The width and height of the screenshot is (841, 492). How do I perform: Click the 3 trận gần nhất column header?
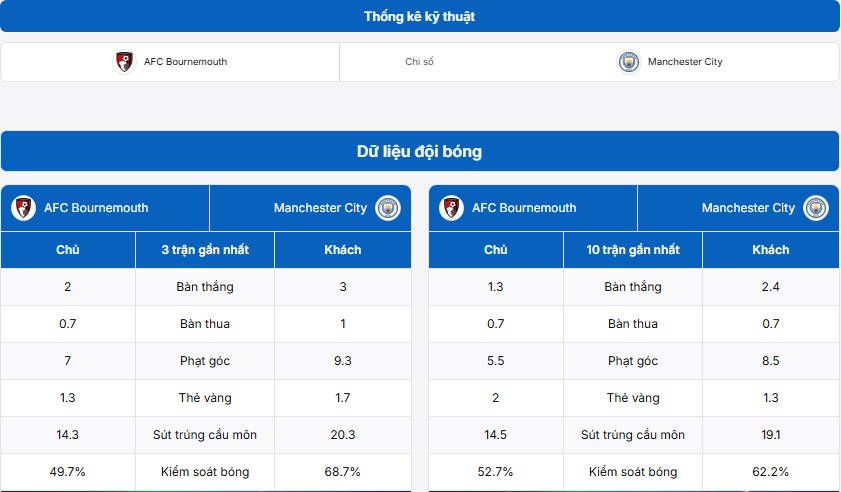(205, 249)
